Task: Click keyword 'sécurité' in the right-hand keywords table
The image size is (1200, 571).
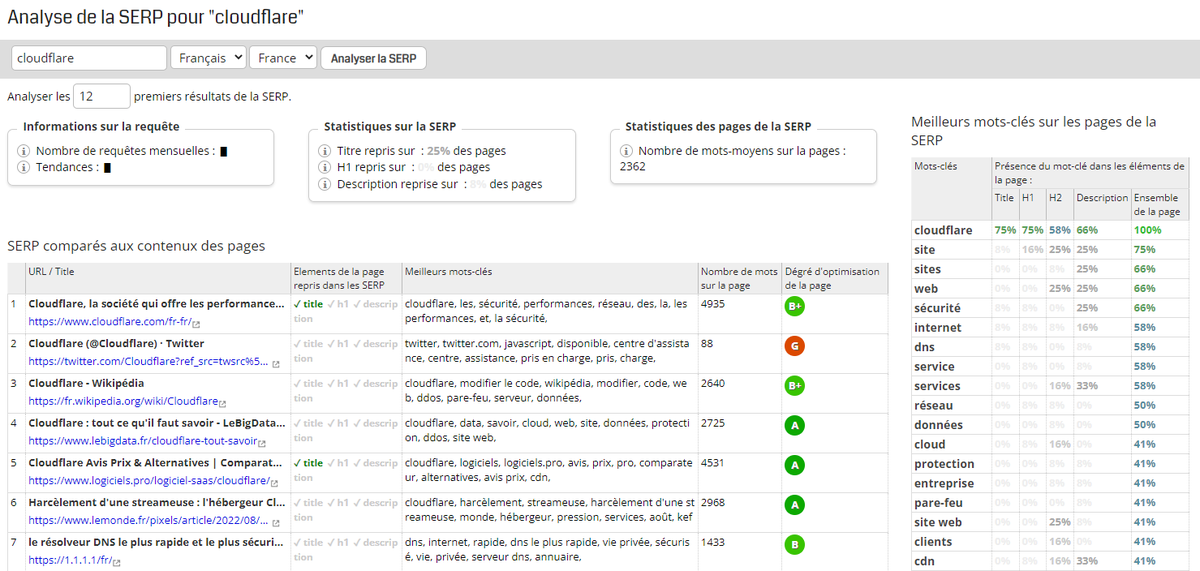Action: coord(937,309)
